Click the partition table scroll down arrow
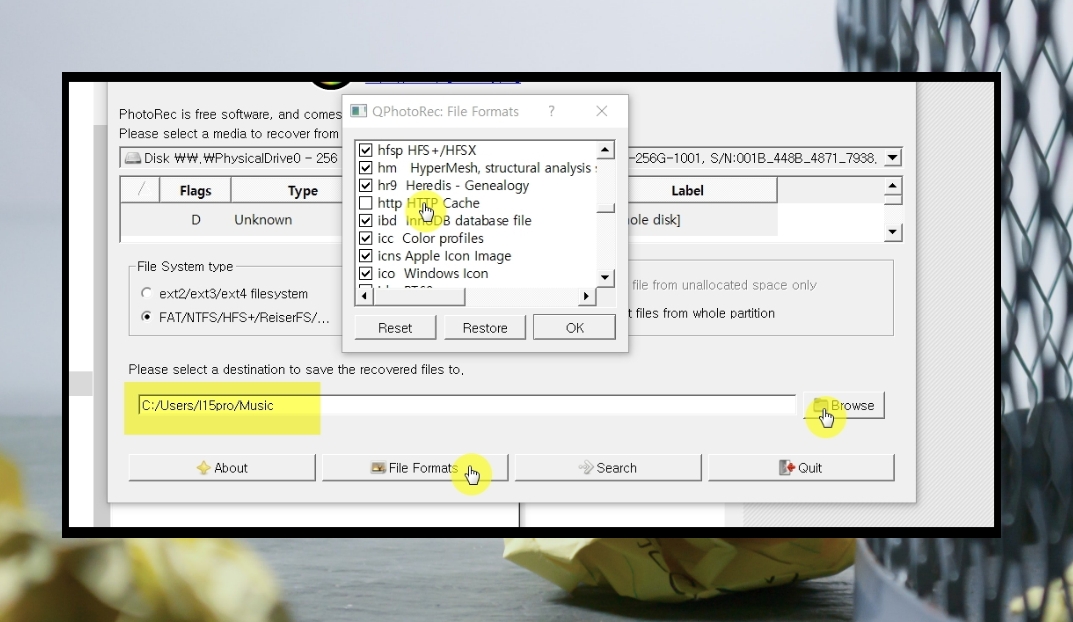The width and height of the screenshot is (1073, 622). 892,232
